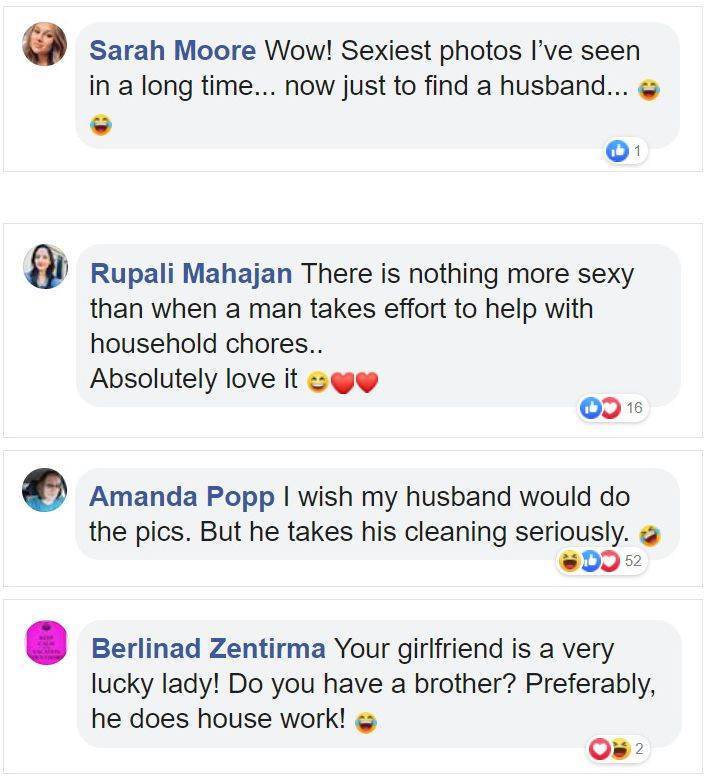The image size is (707, 780).
Task: Click Amanda Popp's profile picture
Action: [x=45, y=490]
